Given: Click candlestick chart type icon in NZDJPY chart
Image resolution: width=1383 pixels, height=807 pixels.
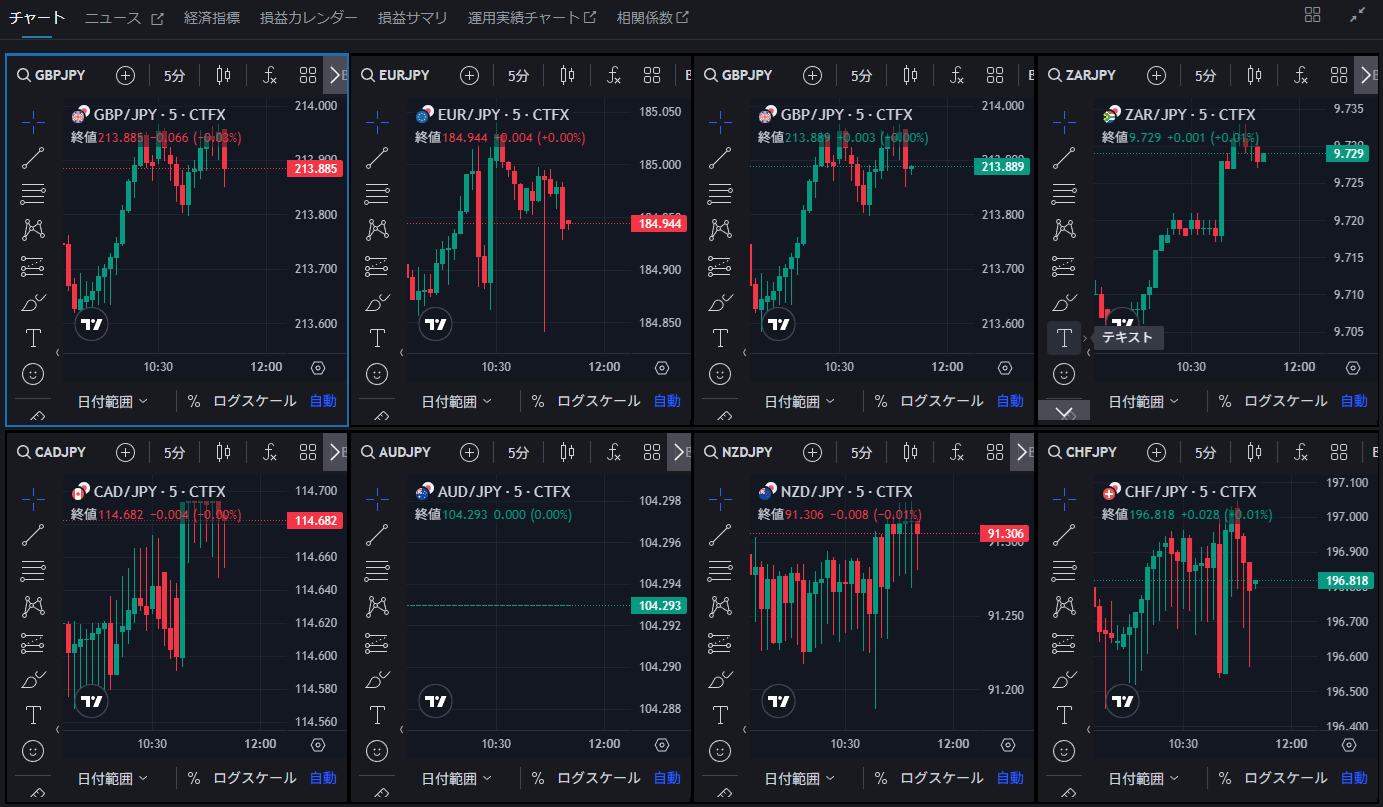Looking at the screenshot, I should coord(910,452).
